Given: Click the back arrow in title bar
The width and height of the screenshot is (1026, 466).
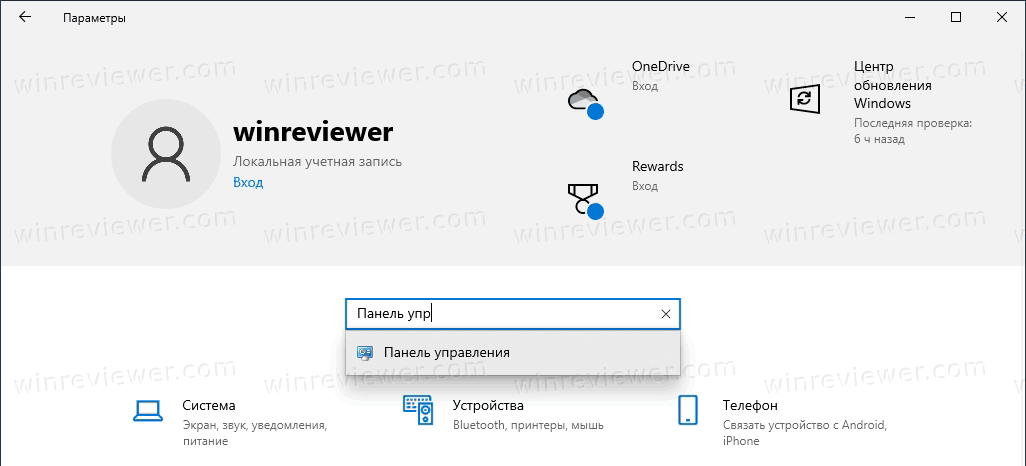Looking at the screenshot, I should [x=25, y=18].
